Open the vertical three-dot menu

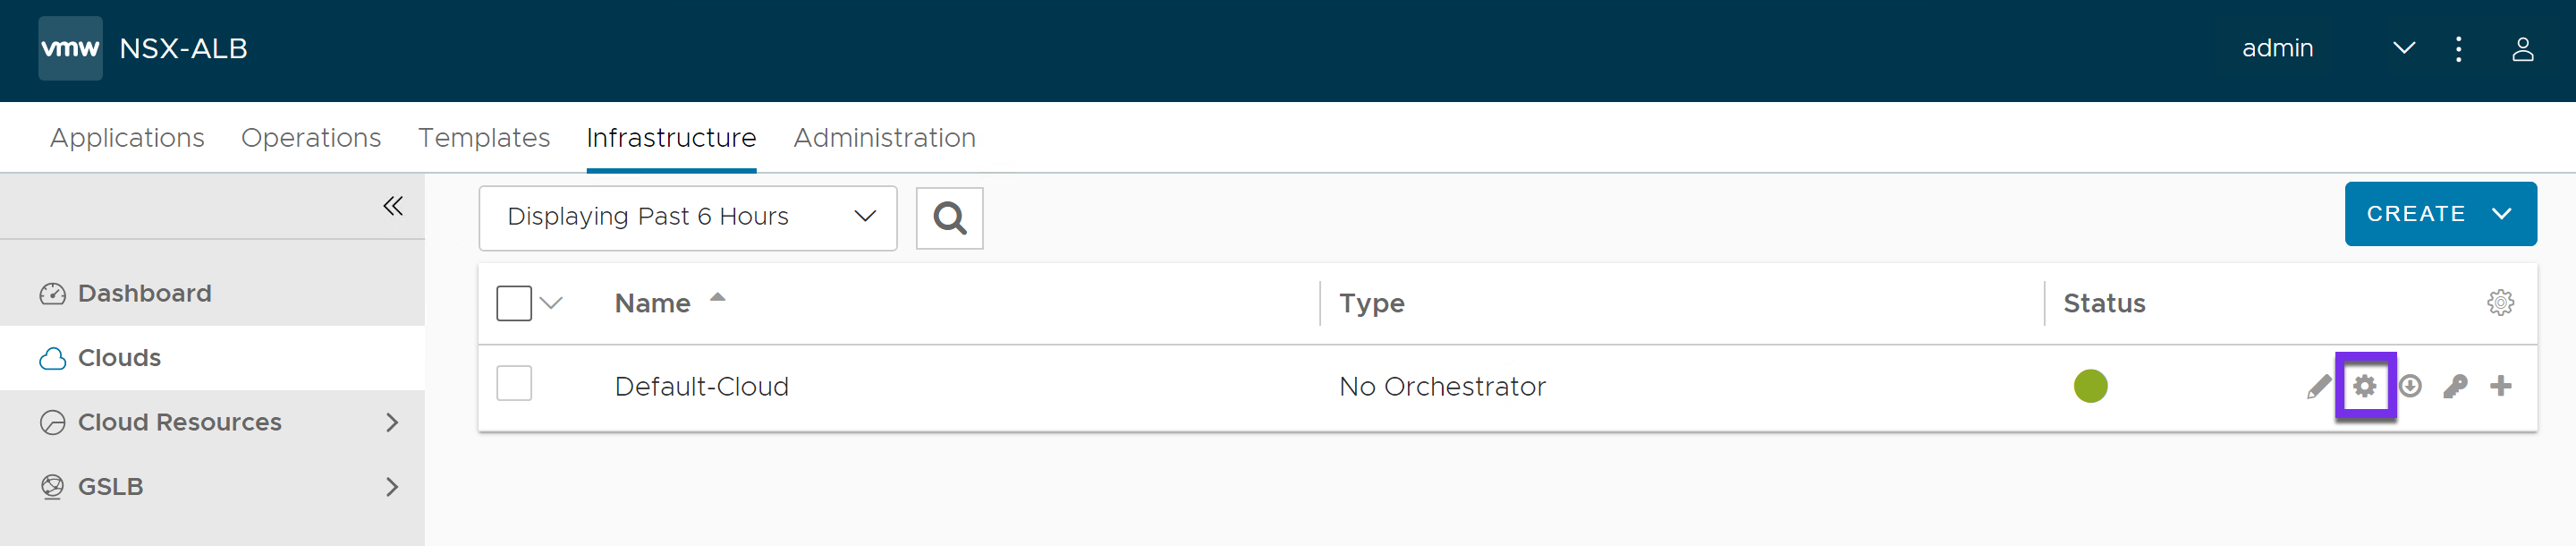pyautogui.click(x=2459, y=49)
